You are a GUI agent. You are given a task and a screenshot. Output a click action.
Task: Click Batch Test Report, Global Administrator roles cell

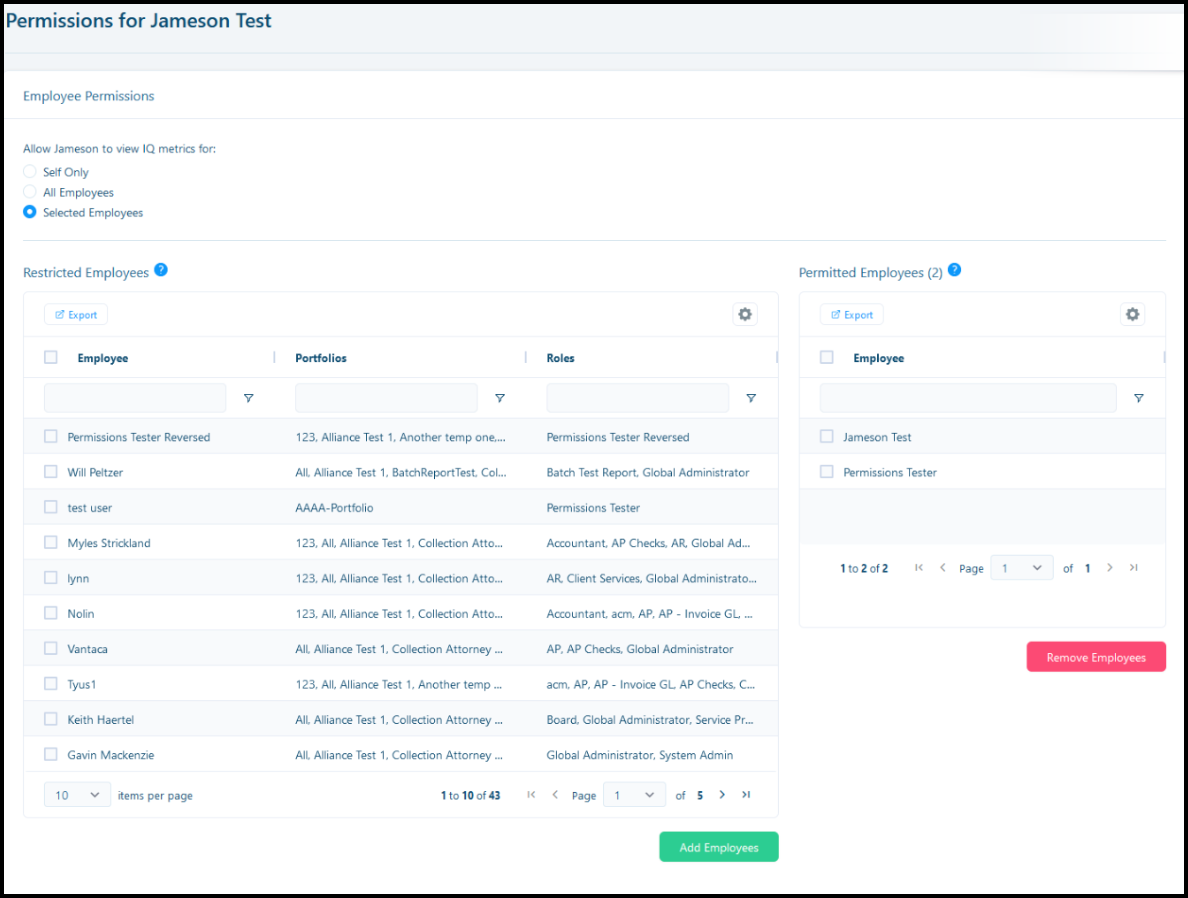648,472
